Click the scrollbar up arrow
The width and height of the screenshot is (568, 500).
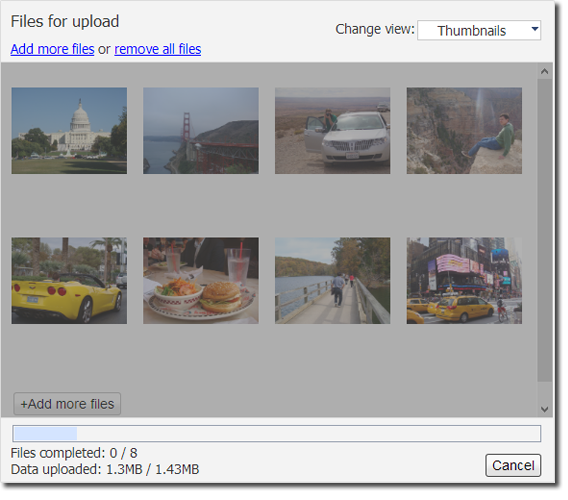544,71
